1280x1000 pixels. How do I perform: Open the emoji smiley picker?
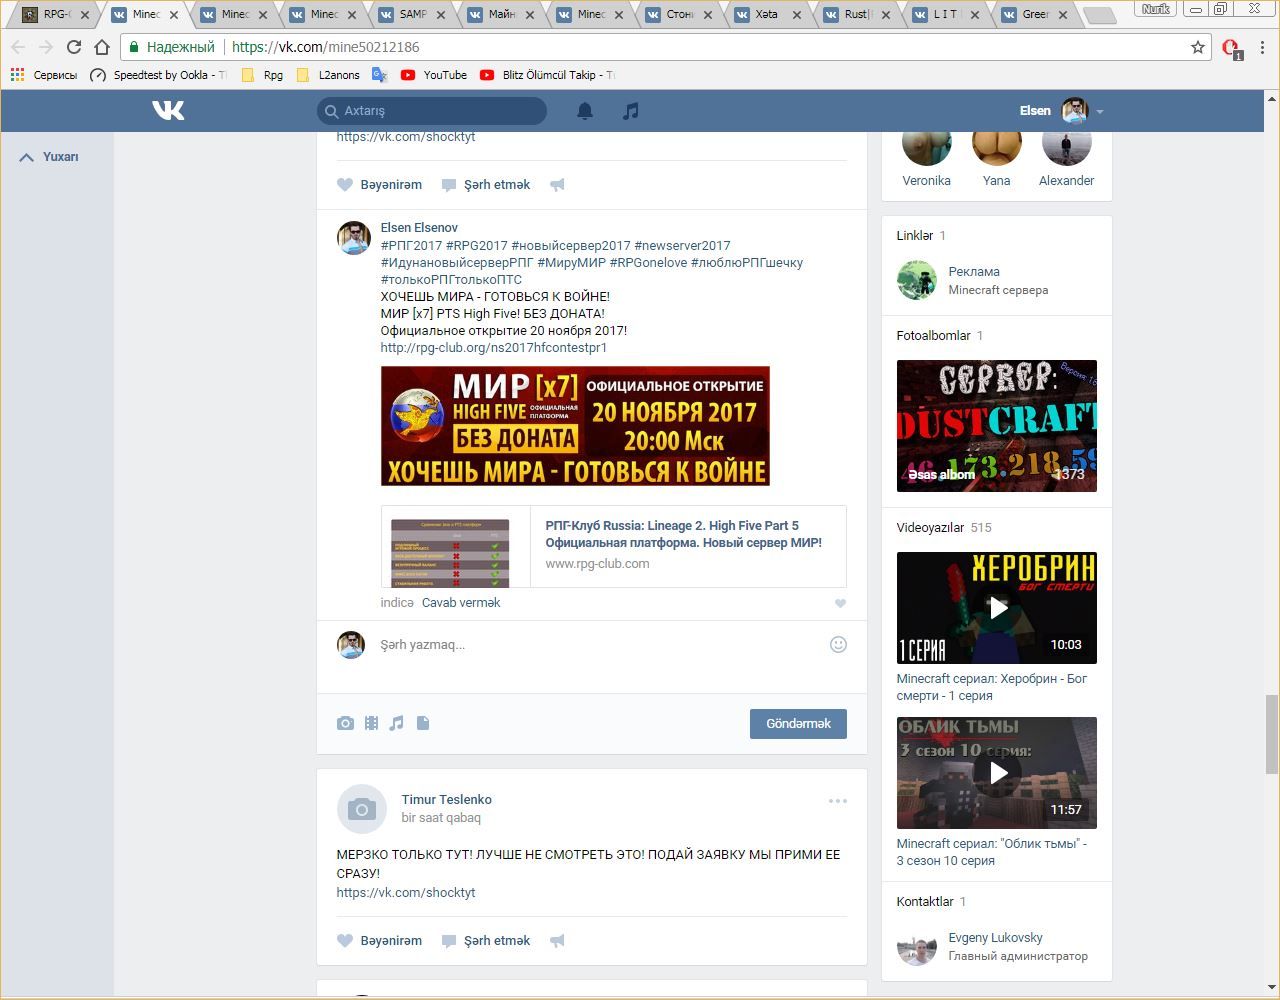838,644
